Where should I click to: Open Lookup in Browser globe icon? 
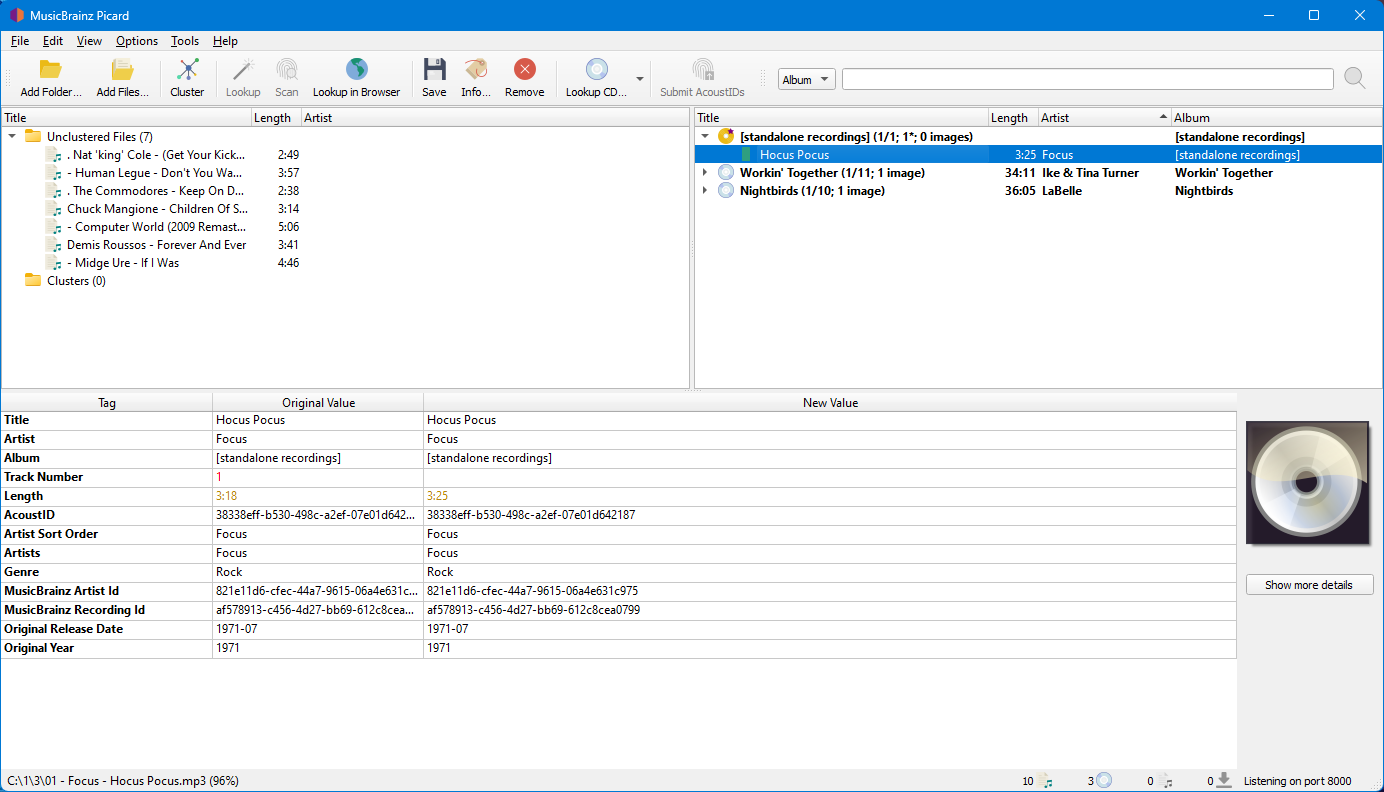pos(356,69)
